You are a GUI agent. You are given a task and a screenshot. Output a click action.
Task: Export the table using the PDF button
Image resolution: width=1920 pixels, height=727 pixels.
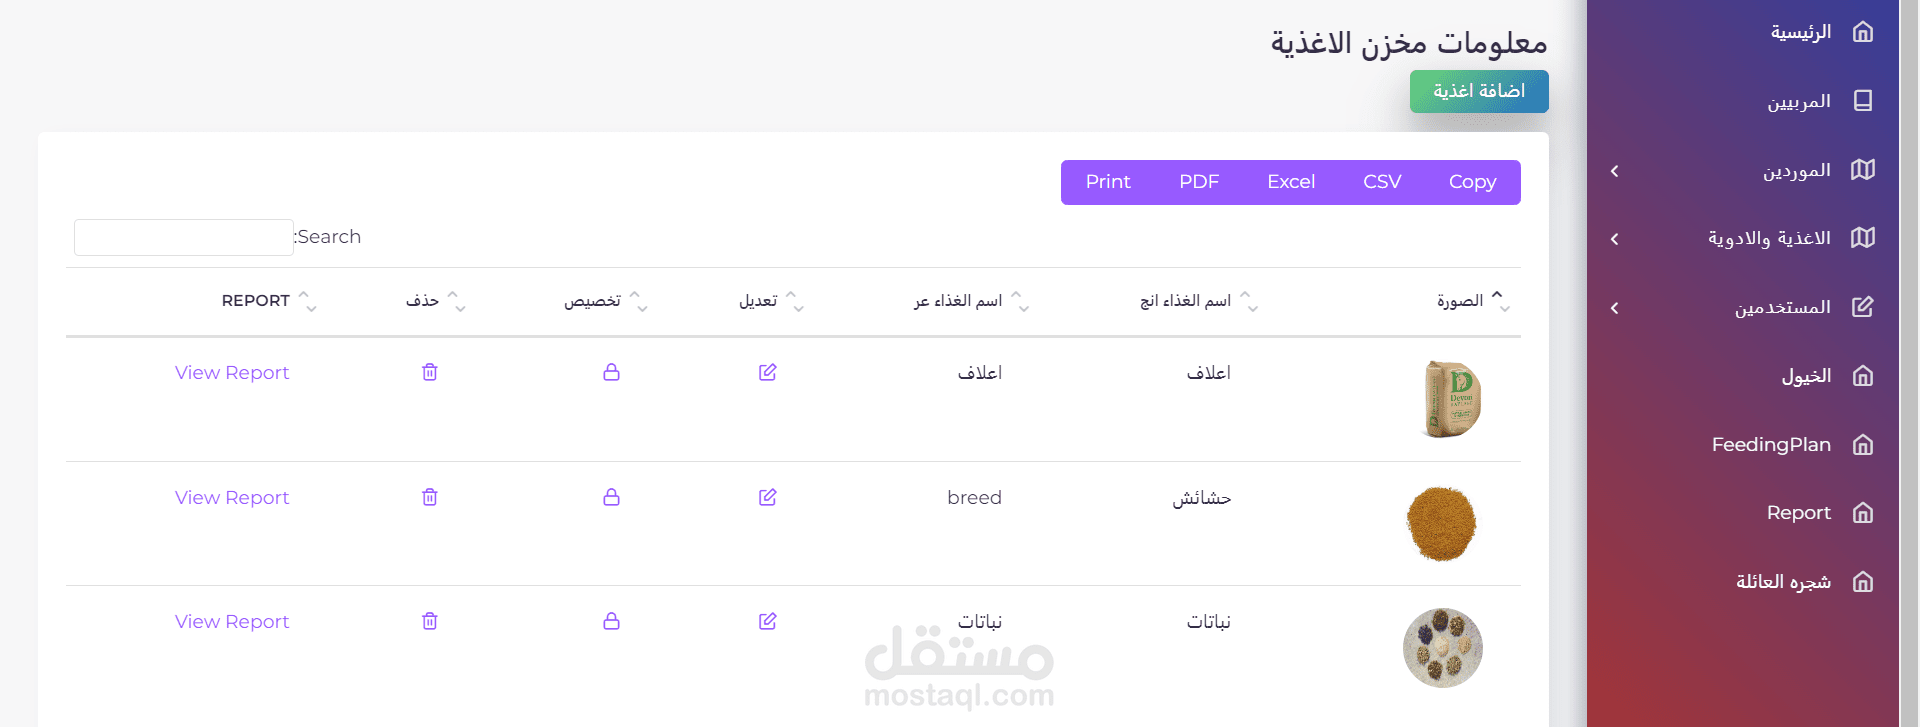click(1199, 182)
